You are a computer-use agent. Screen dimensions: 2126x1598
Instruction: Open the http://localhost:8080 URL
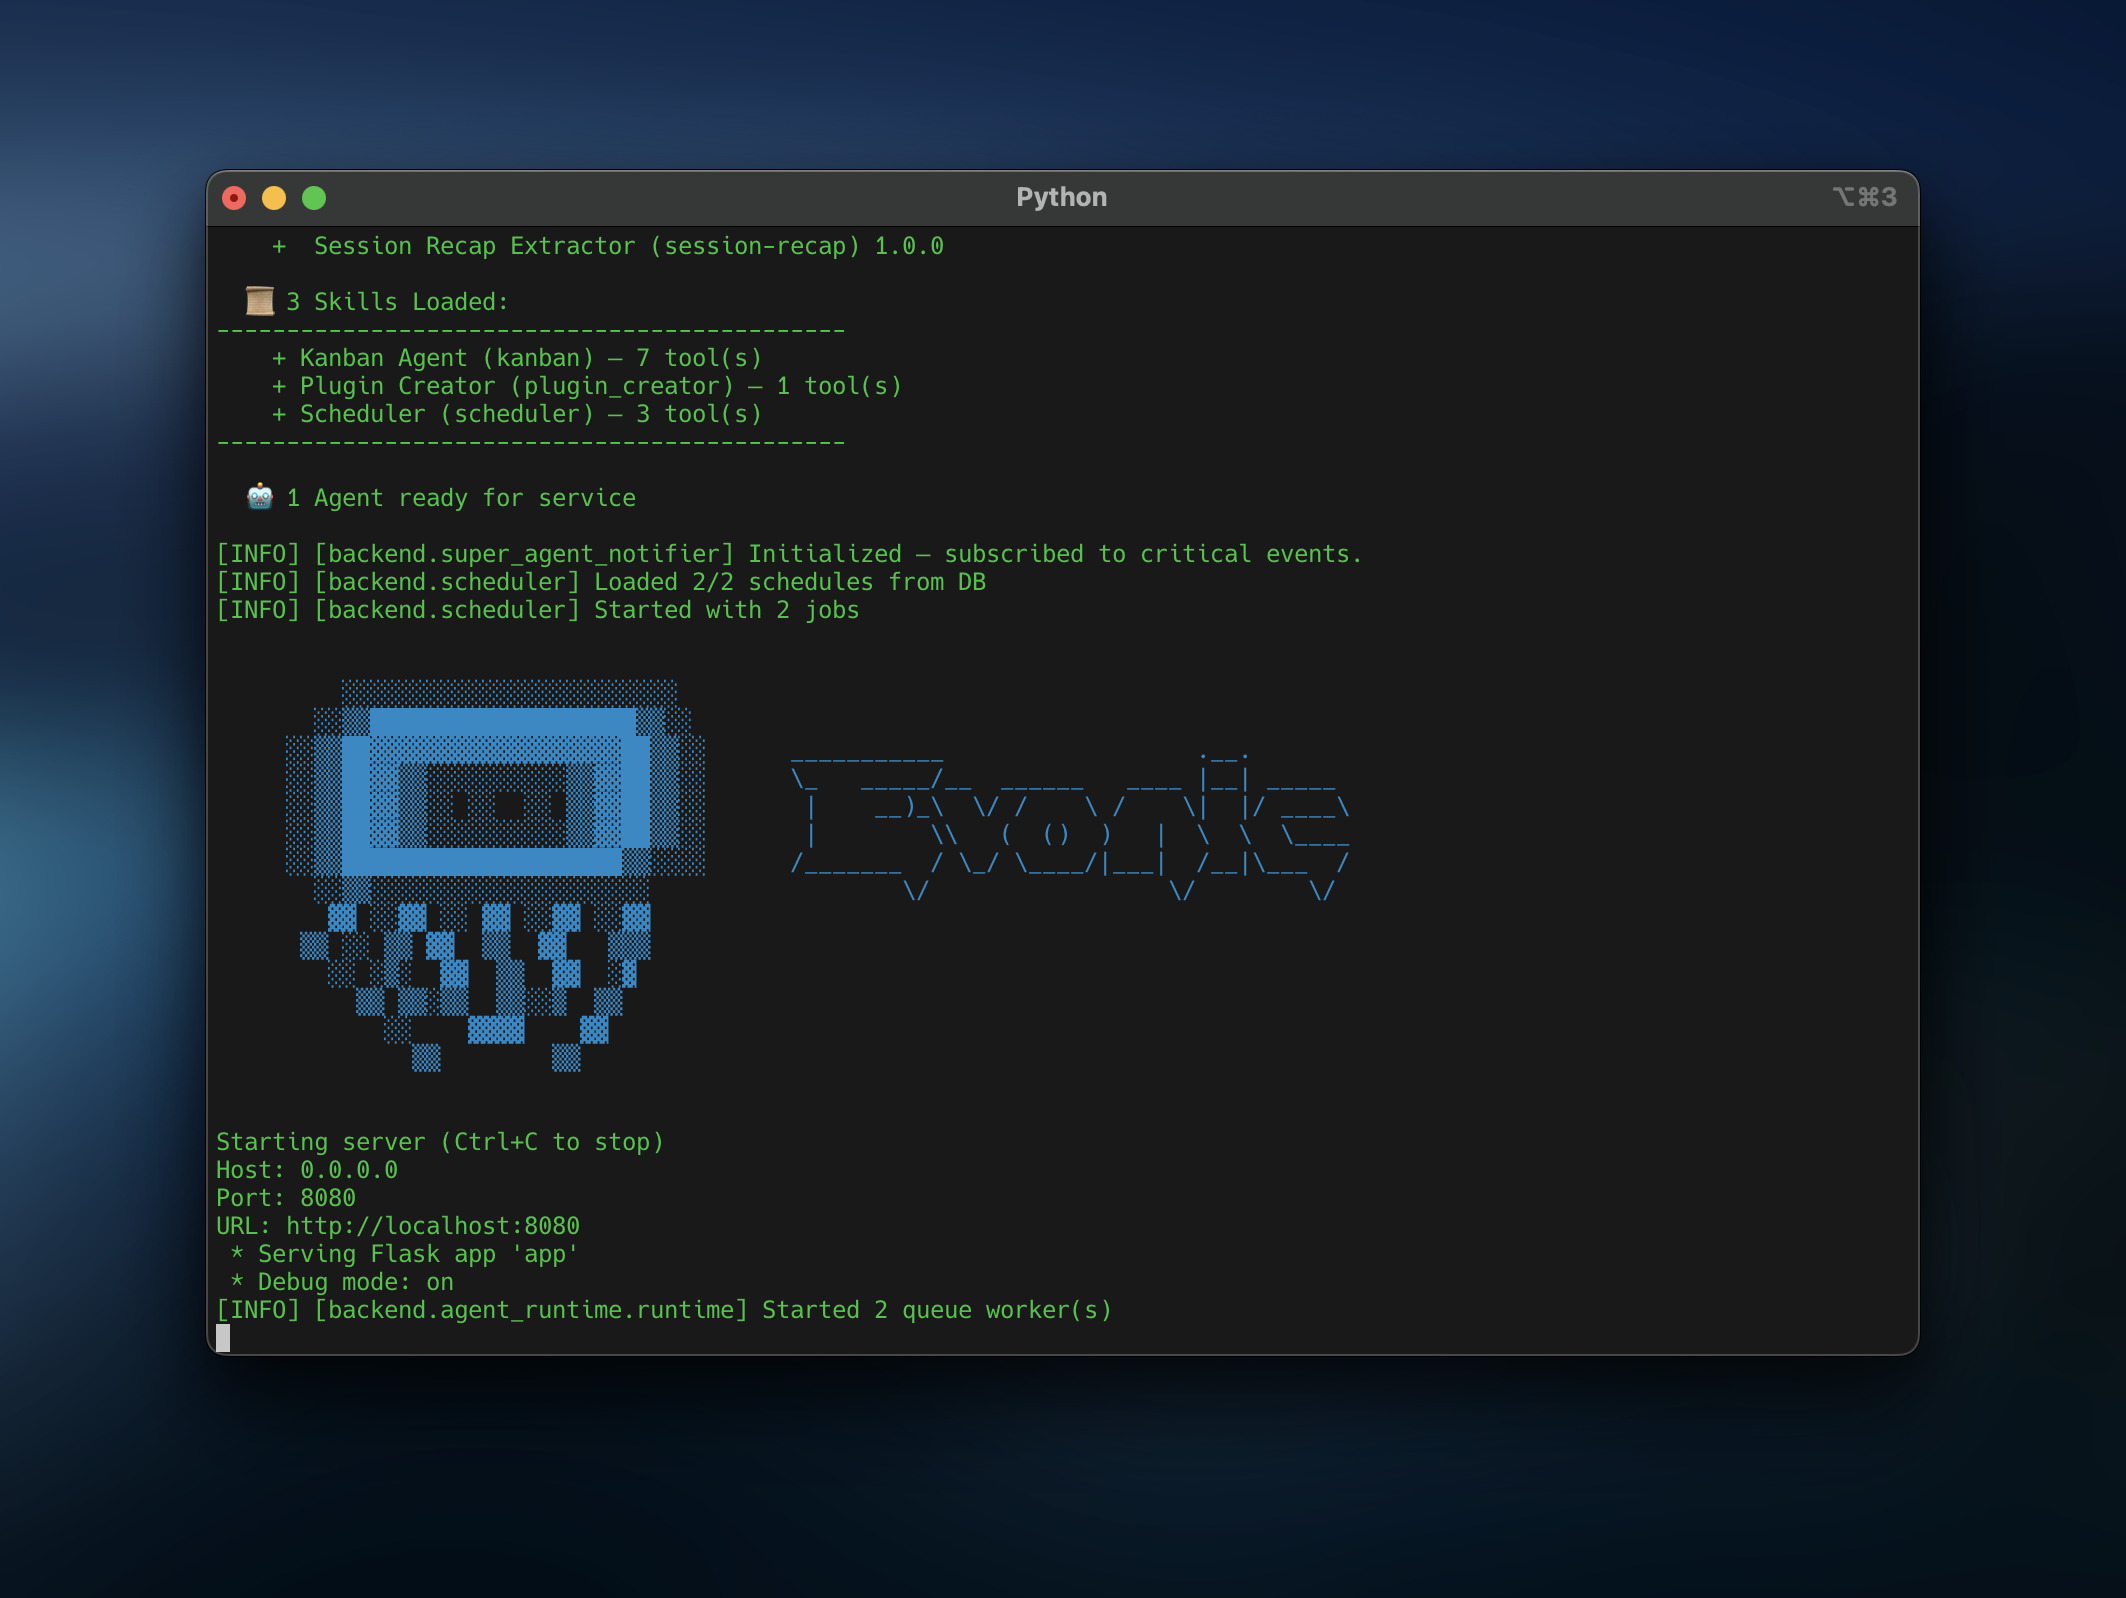(x=433, y=1226)
